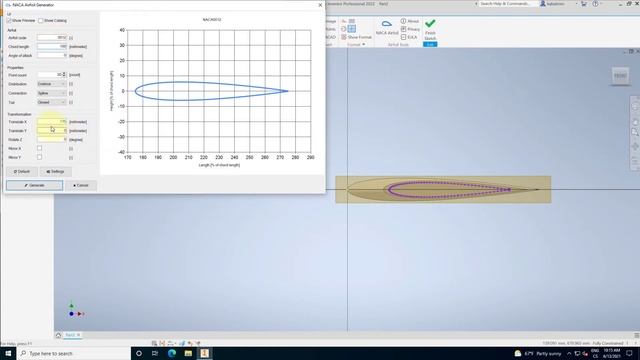This screenshot has height=360, width=640.
Task: Open the EULA item in Airfoil Tools
Action: (409, 37)
